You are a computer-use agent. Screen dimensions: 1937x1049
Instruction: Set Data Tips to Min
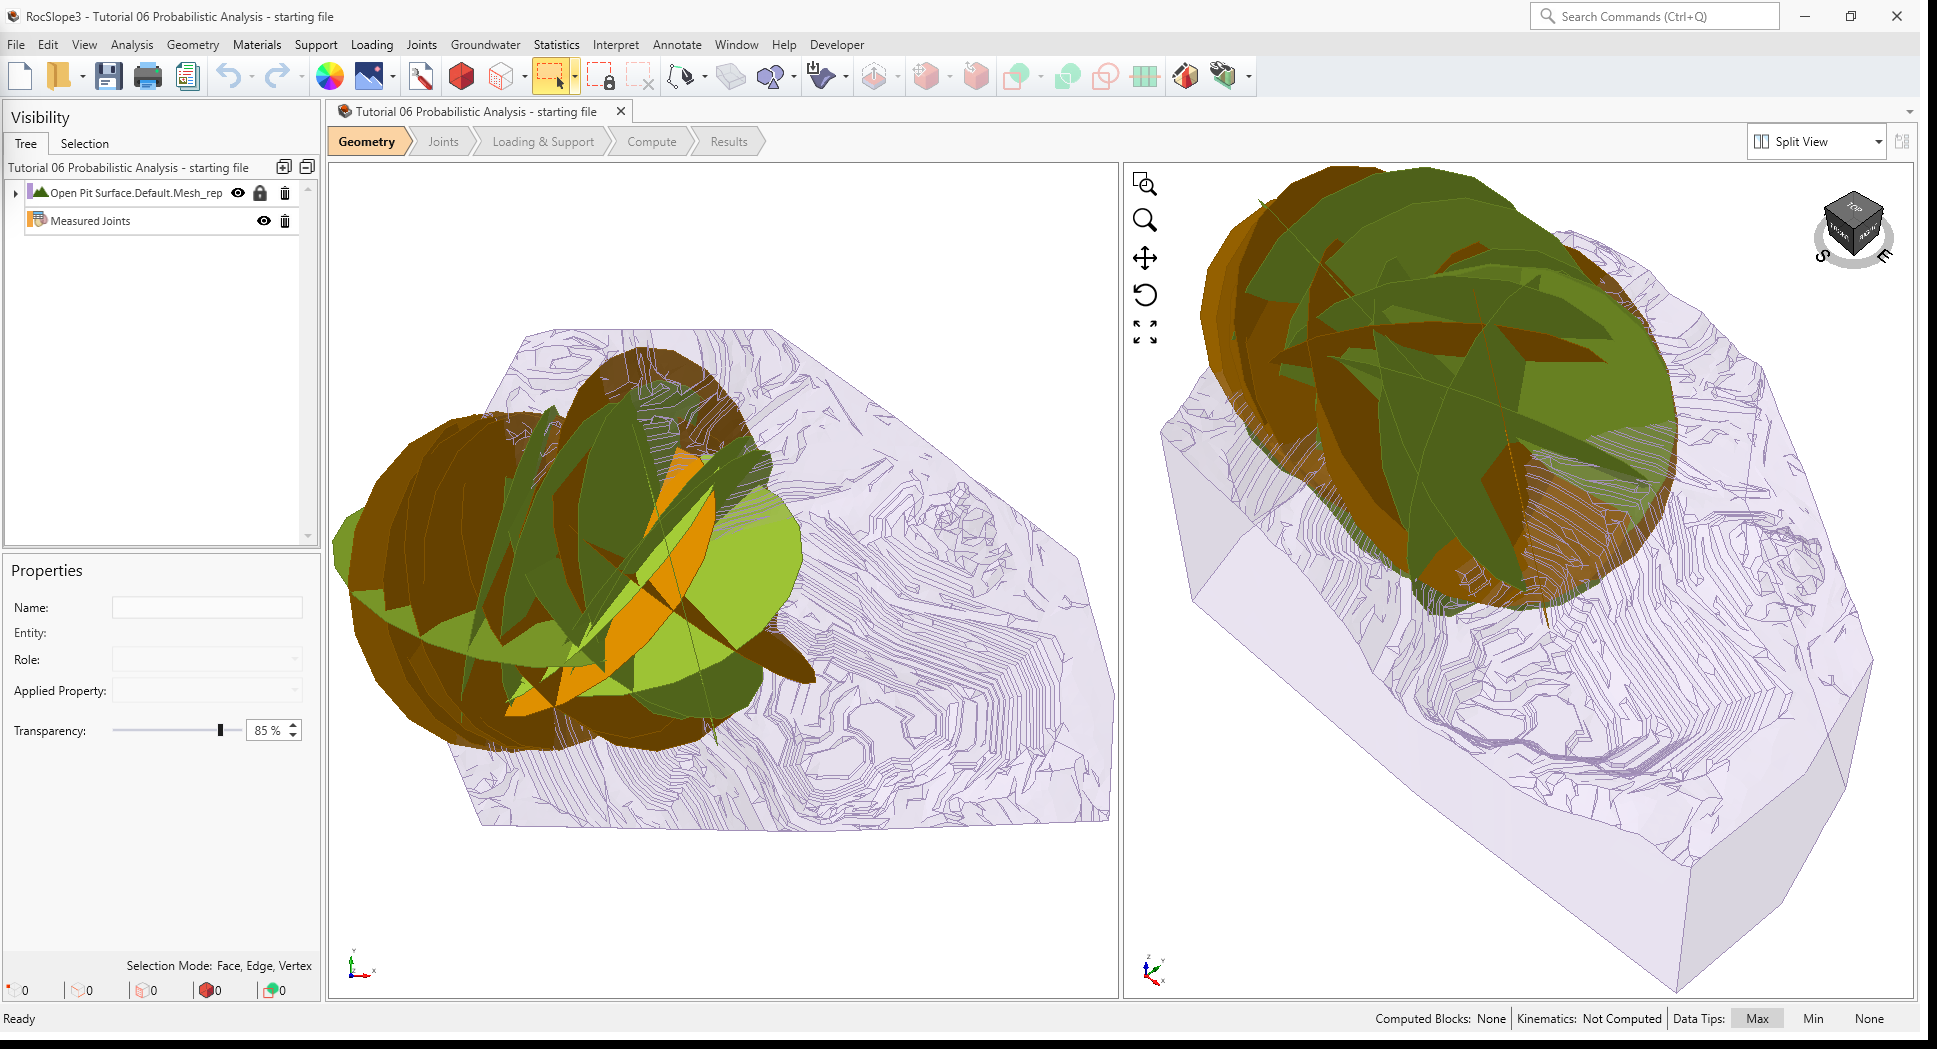click(1813, 1019)
